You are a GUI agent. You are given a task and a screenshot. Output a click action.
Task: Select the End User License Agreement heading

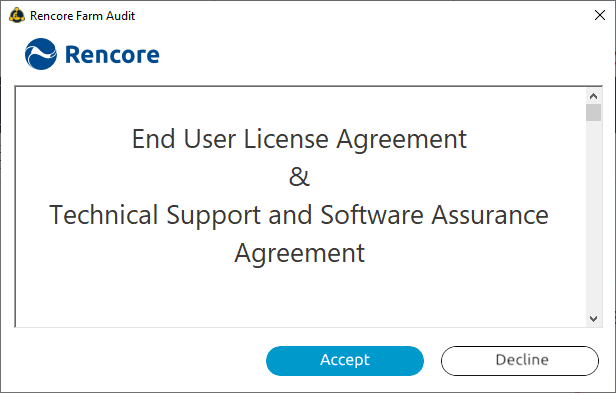[299, 140]
